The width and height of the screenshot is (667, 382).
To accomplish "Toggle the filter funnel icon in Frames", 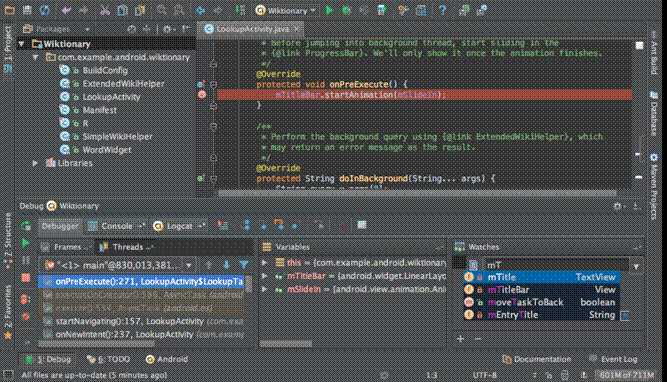I will click(244, 265).
